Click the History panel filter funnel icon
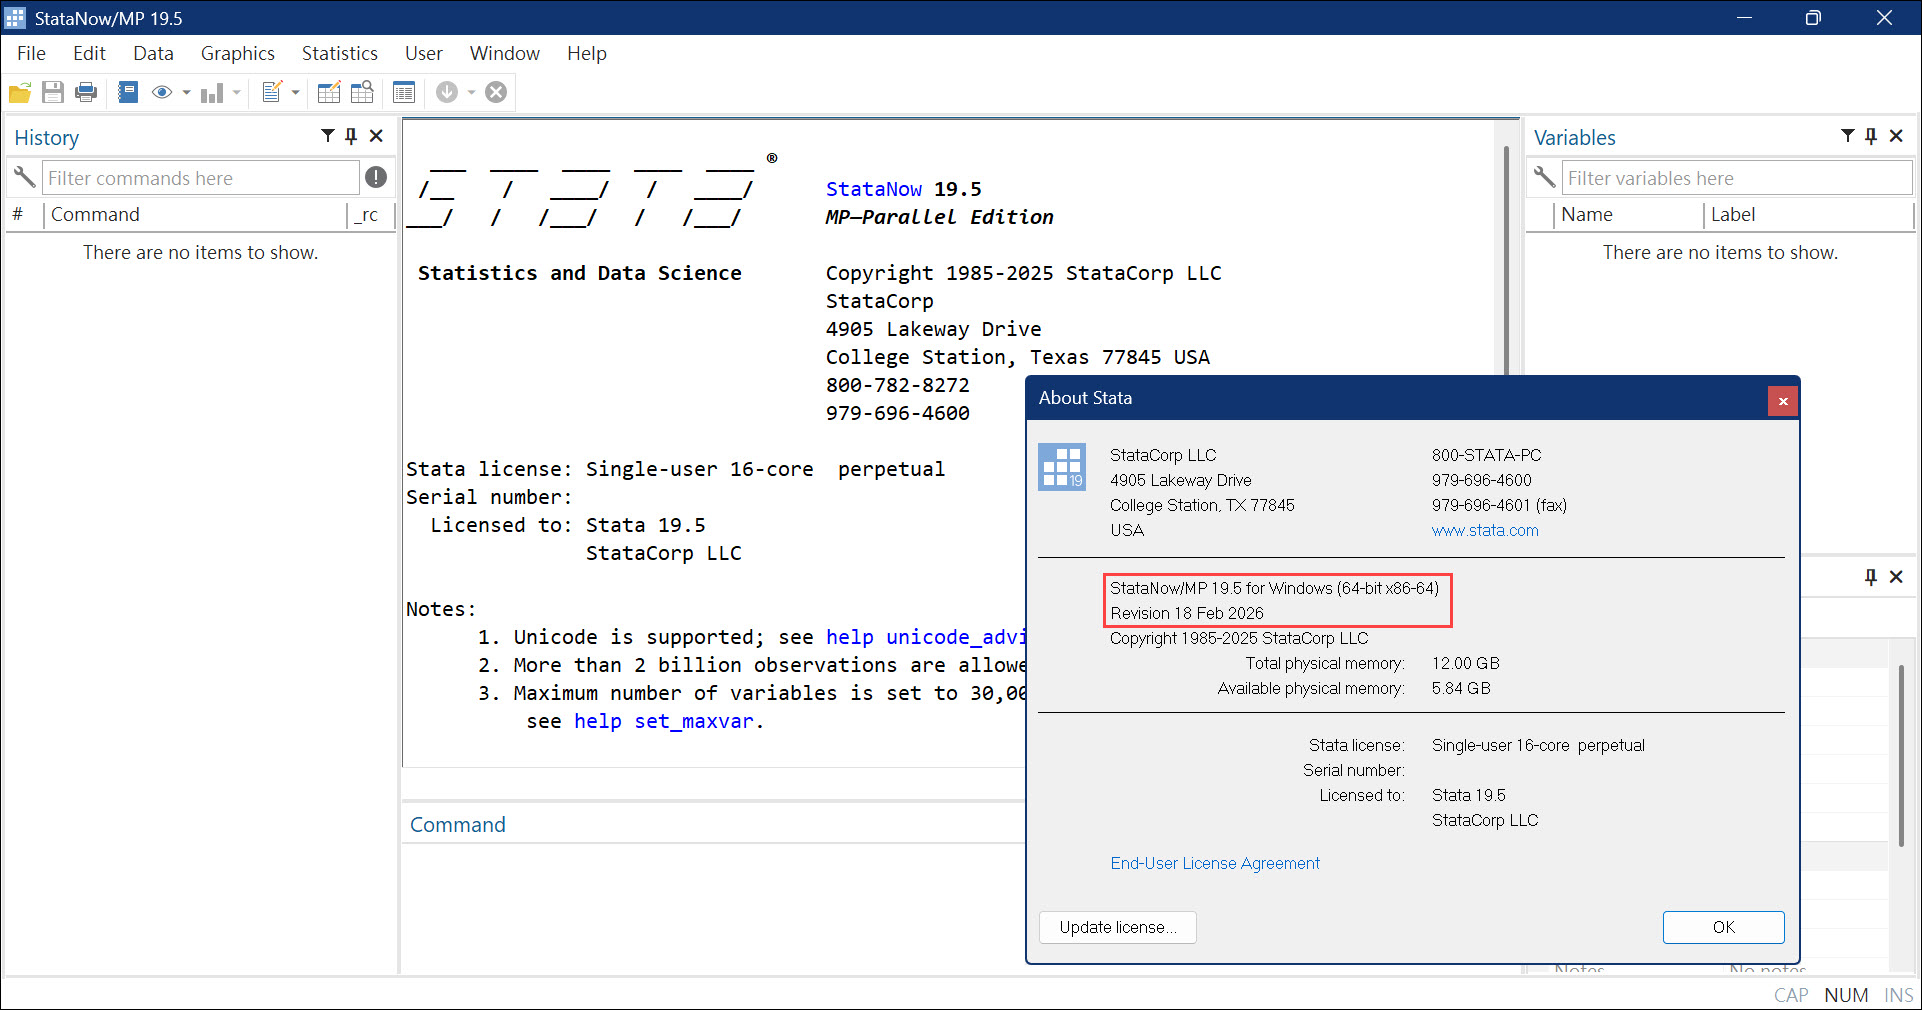 pos(328,136)
